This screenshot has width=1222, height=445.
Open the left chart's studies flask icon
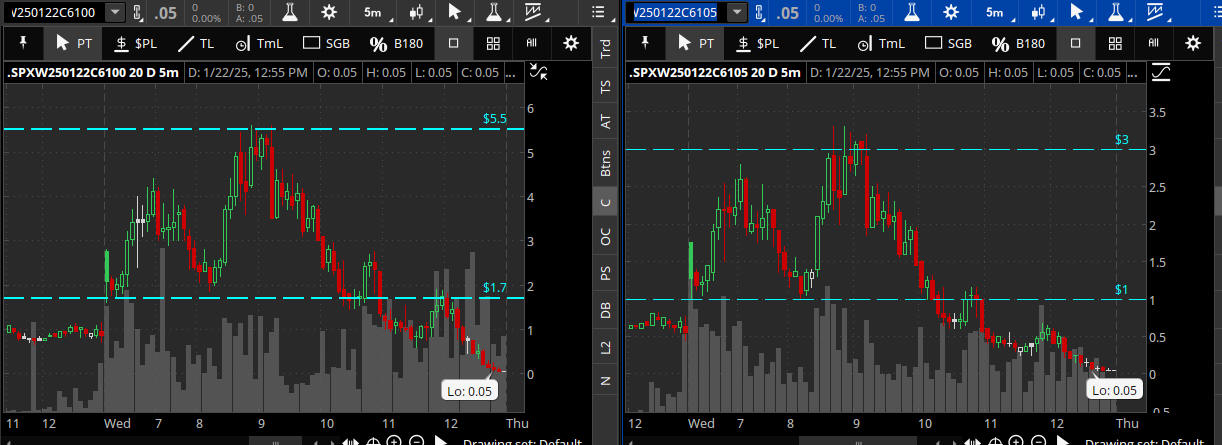289,12
